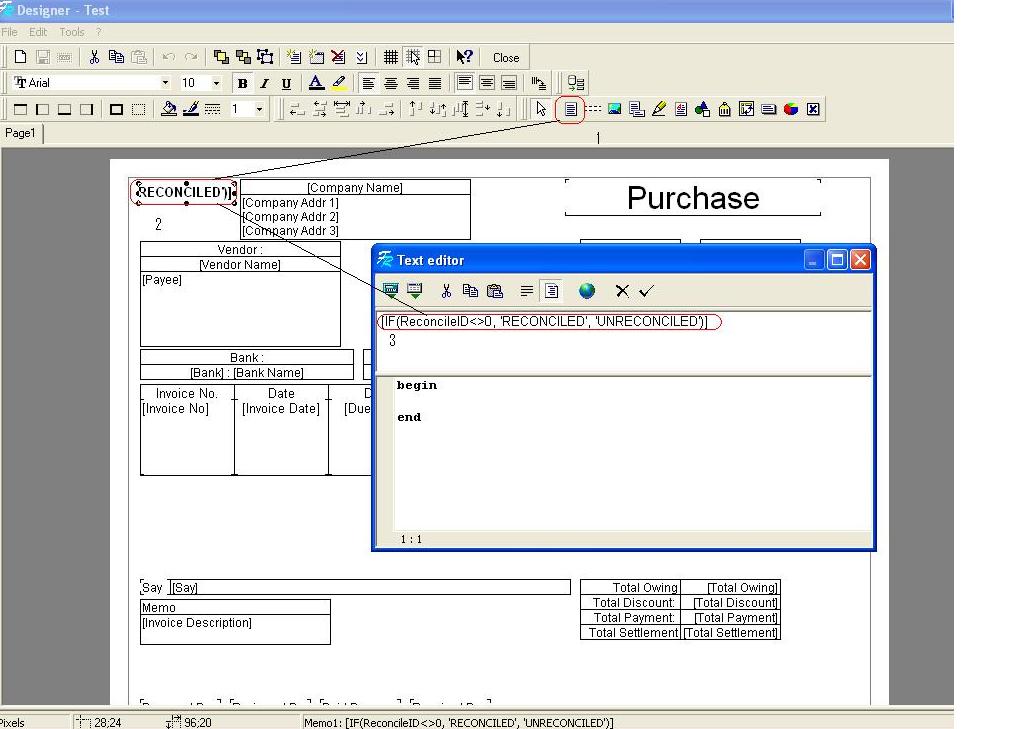This screenshot has height=729, width=1024.
Task: Click the globe icon in Text editor
Action: click(587, 290)
